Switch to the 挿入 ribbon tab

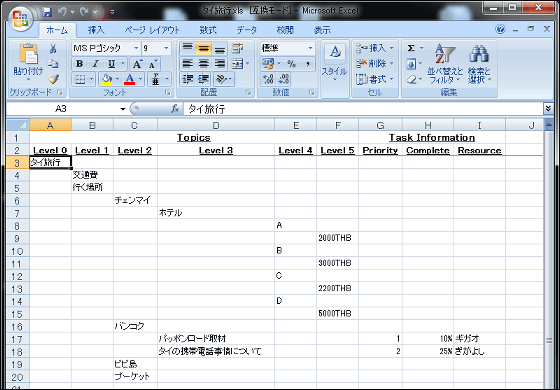coord(96,30)
